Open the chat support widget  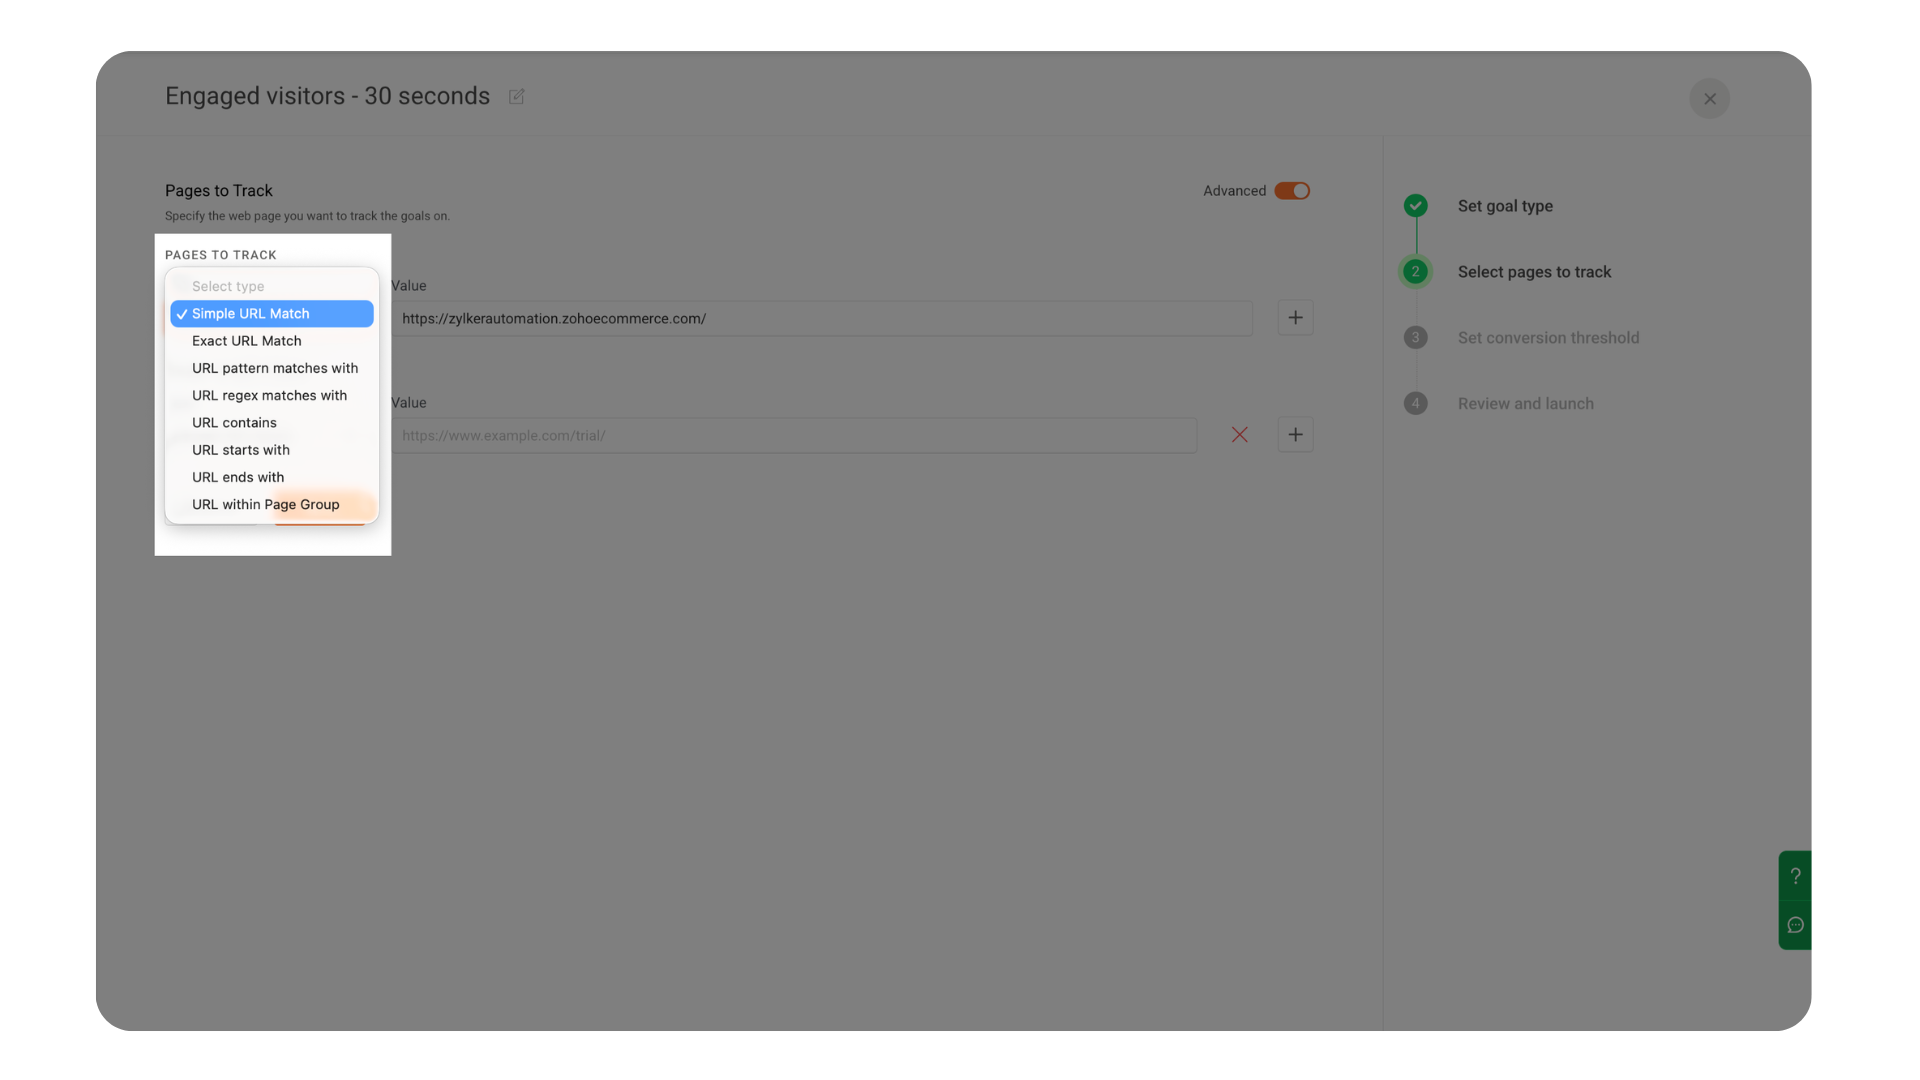point(1795,925)
